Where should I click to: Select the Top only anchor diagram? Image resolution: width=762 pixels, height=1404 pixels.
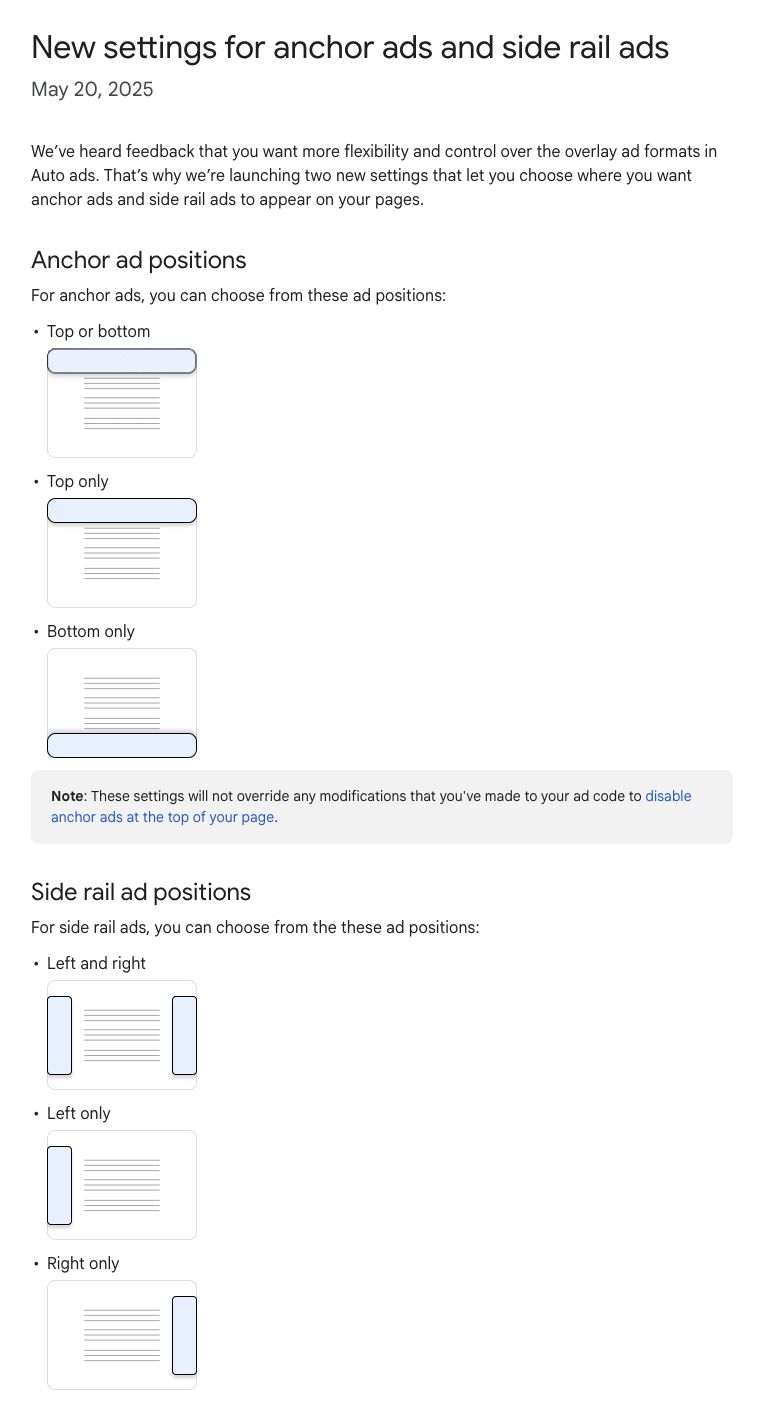(x=122, y=553)
